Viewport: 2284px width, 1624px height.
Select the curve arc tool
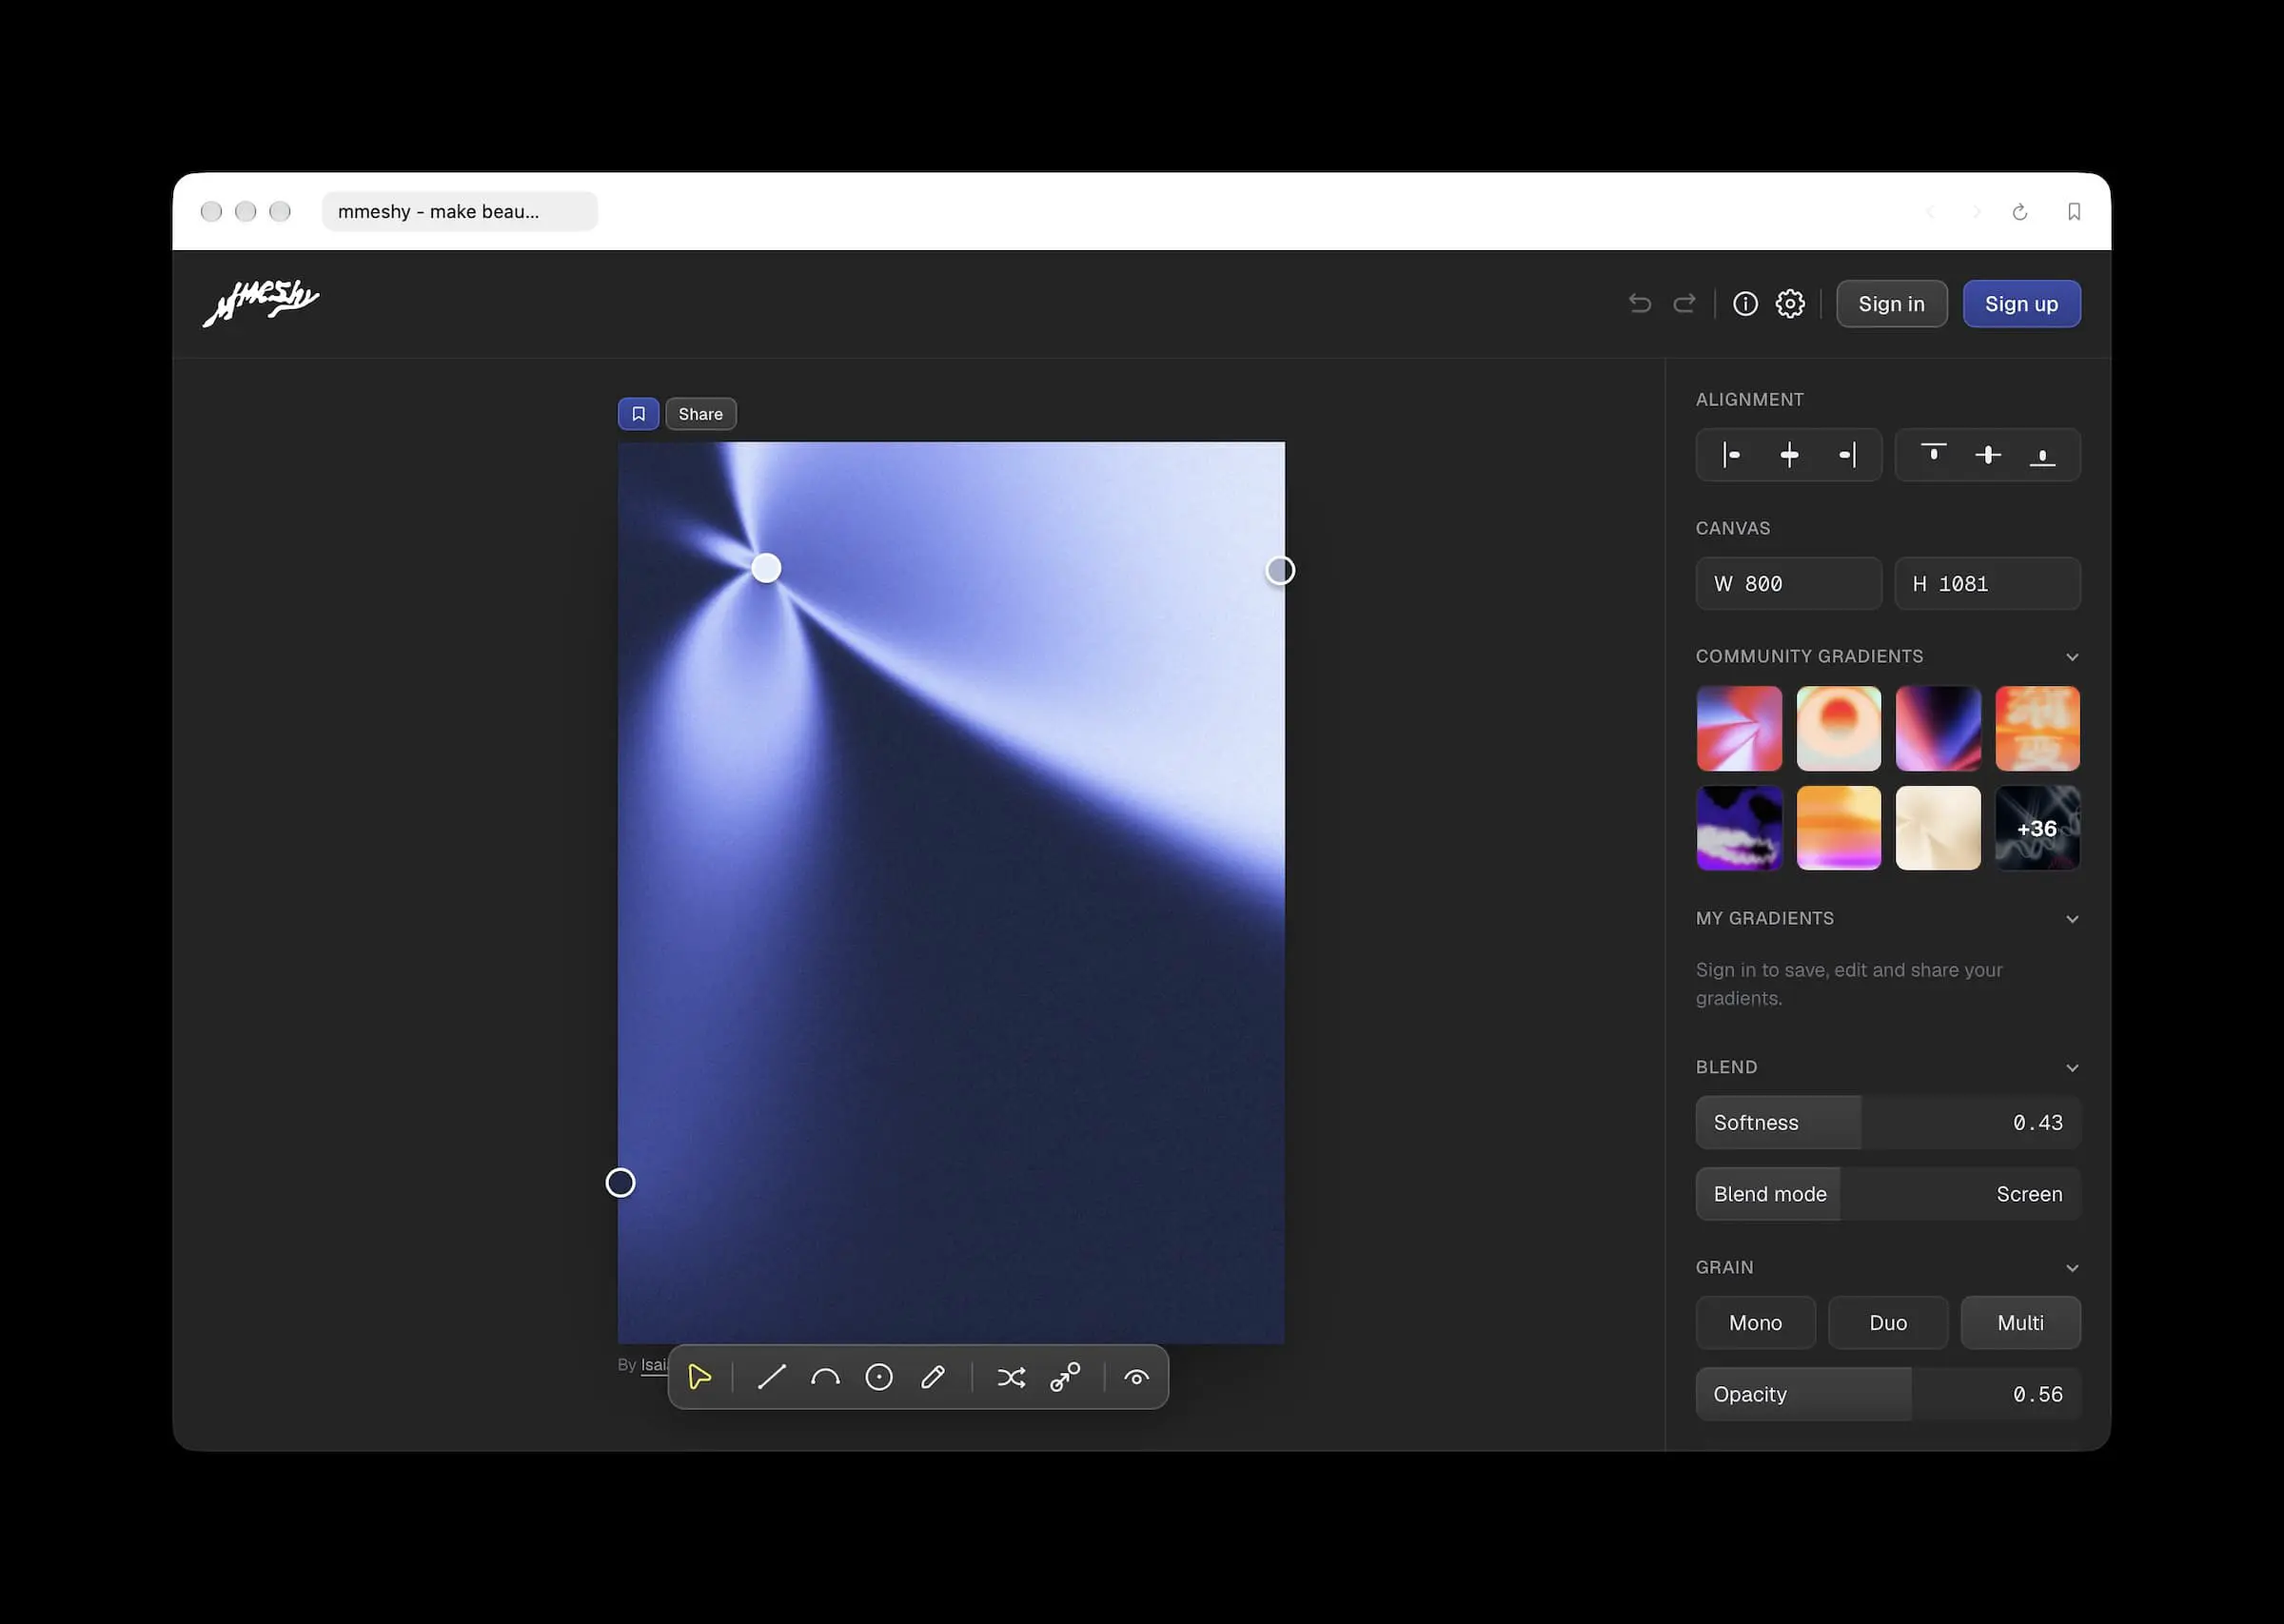(825, 1377)
